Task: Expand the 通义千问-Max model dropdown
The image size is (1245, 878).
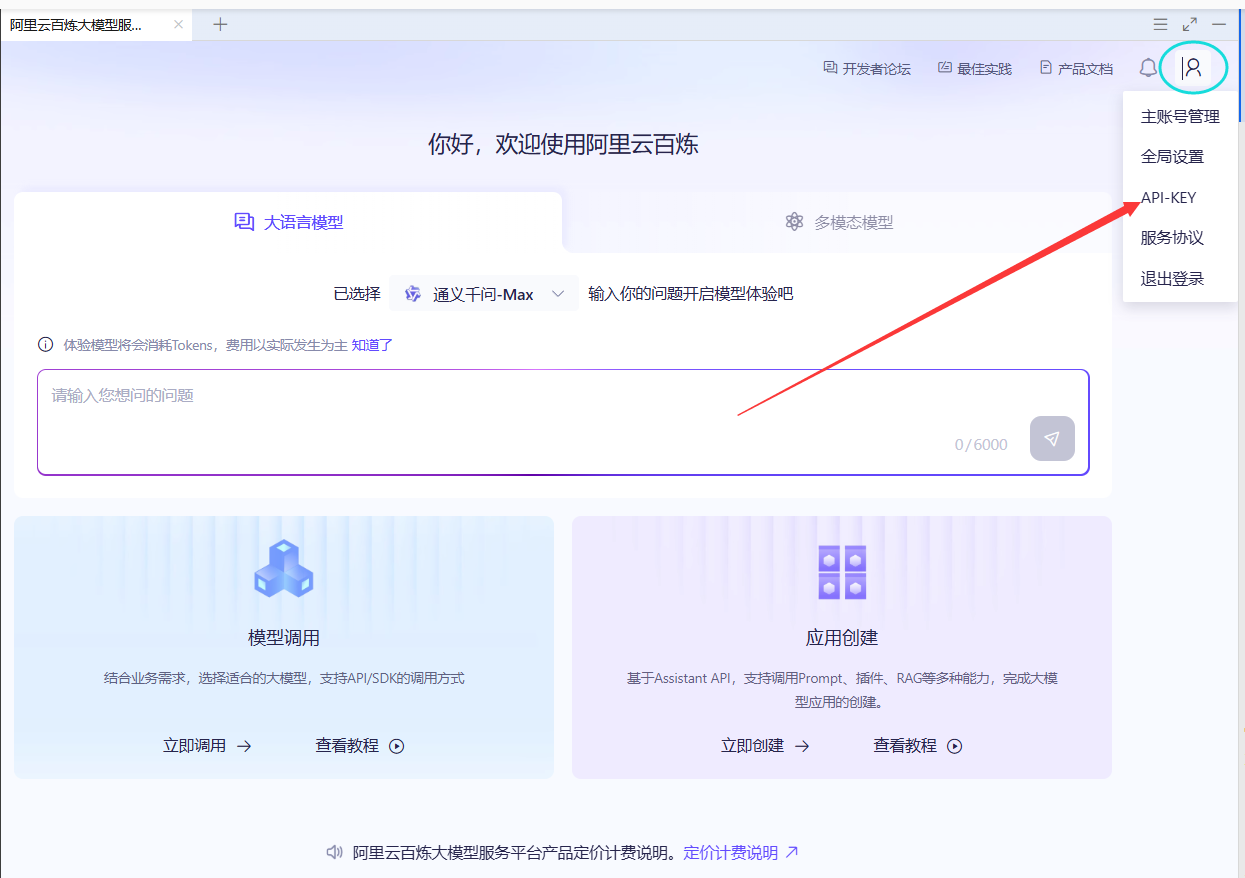Action: pos(484,294)
